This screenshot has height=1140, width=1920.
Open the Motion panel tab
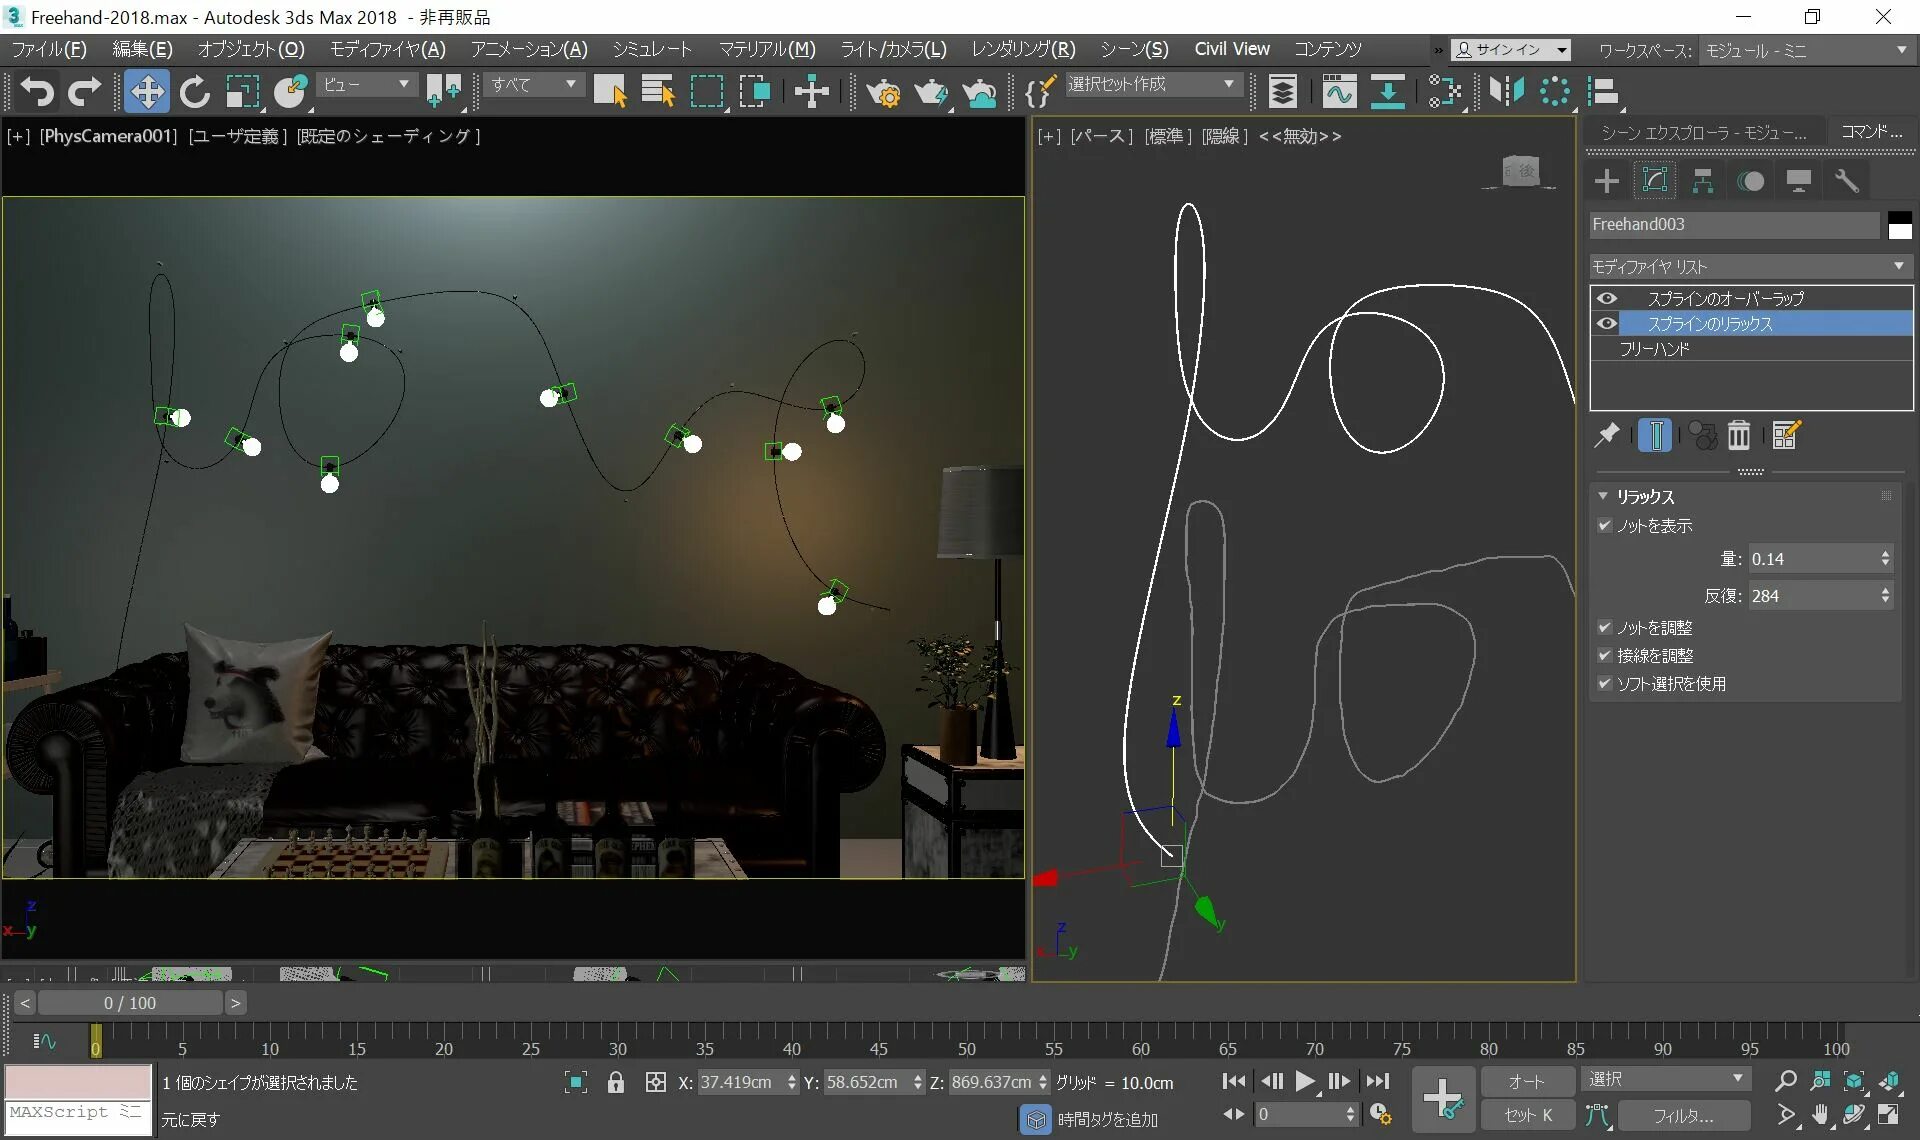coord(1751,181)
